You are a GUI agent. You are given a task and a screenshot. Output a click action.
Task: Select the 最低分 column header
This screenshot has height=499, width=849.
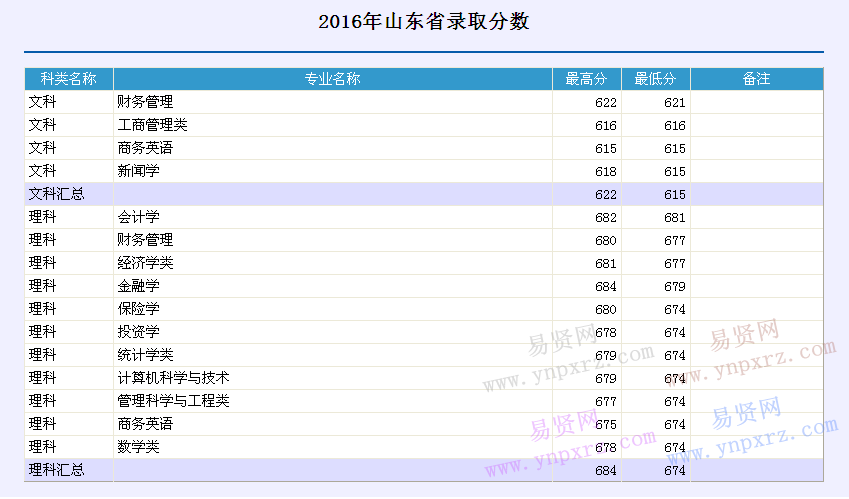pyautogui.click(x=655, y=79)
